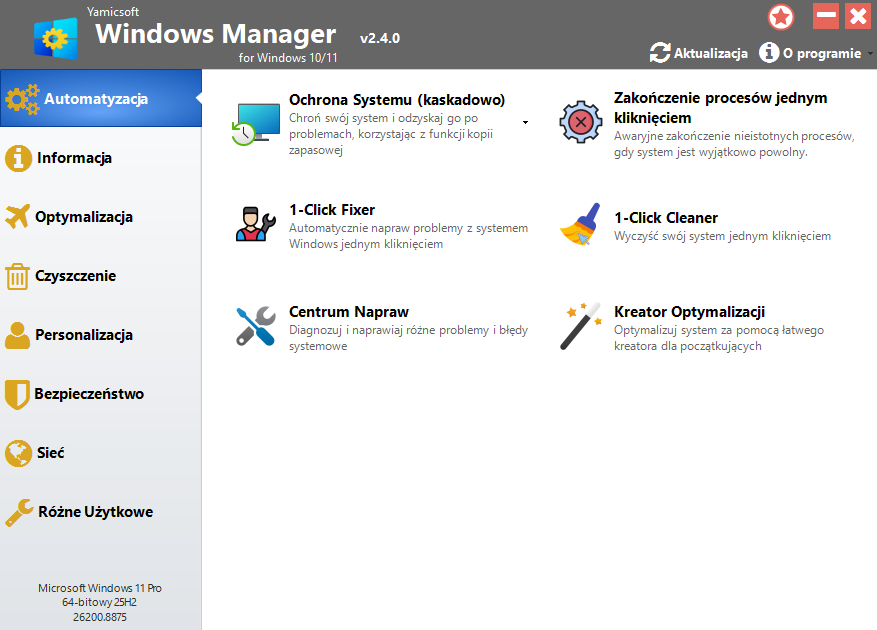Viewport: 877px width, 630px height.
Task: Click the O programie text button
Action: pyautogui.click(x=822, y=54)
